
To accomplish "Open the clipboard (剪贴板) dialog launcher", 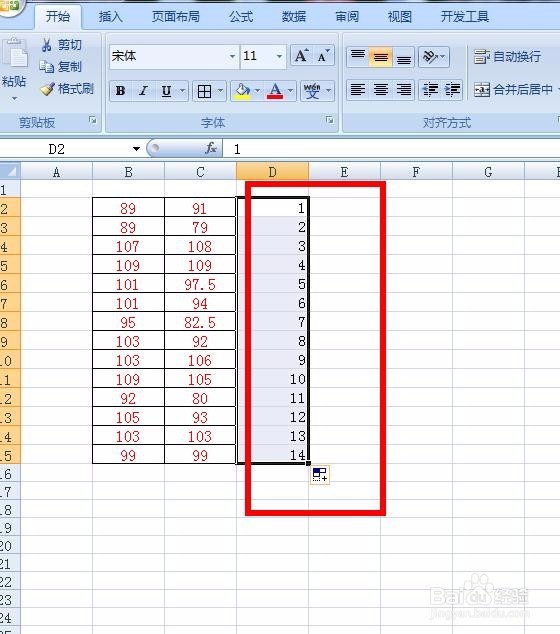I will (x=93, y=120).
